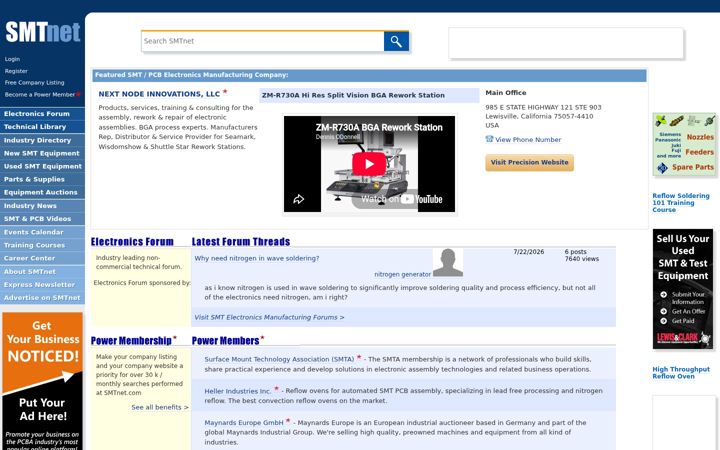Click the magnifier search button

[396, 42]
